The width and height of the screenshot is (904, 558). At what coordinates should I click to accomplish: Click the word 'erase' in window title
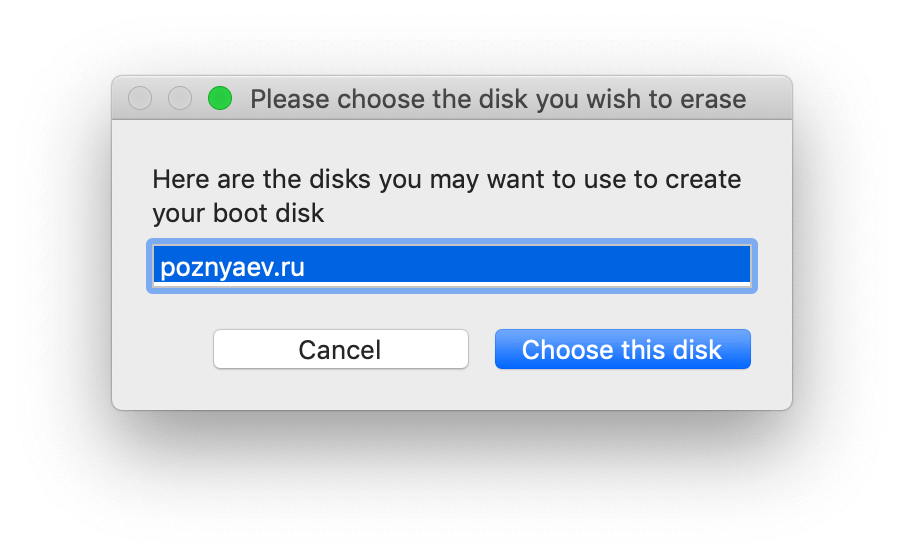coord(711,99)
